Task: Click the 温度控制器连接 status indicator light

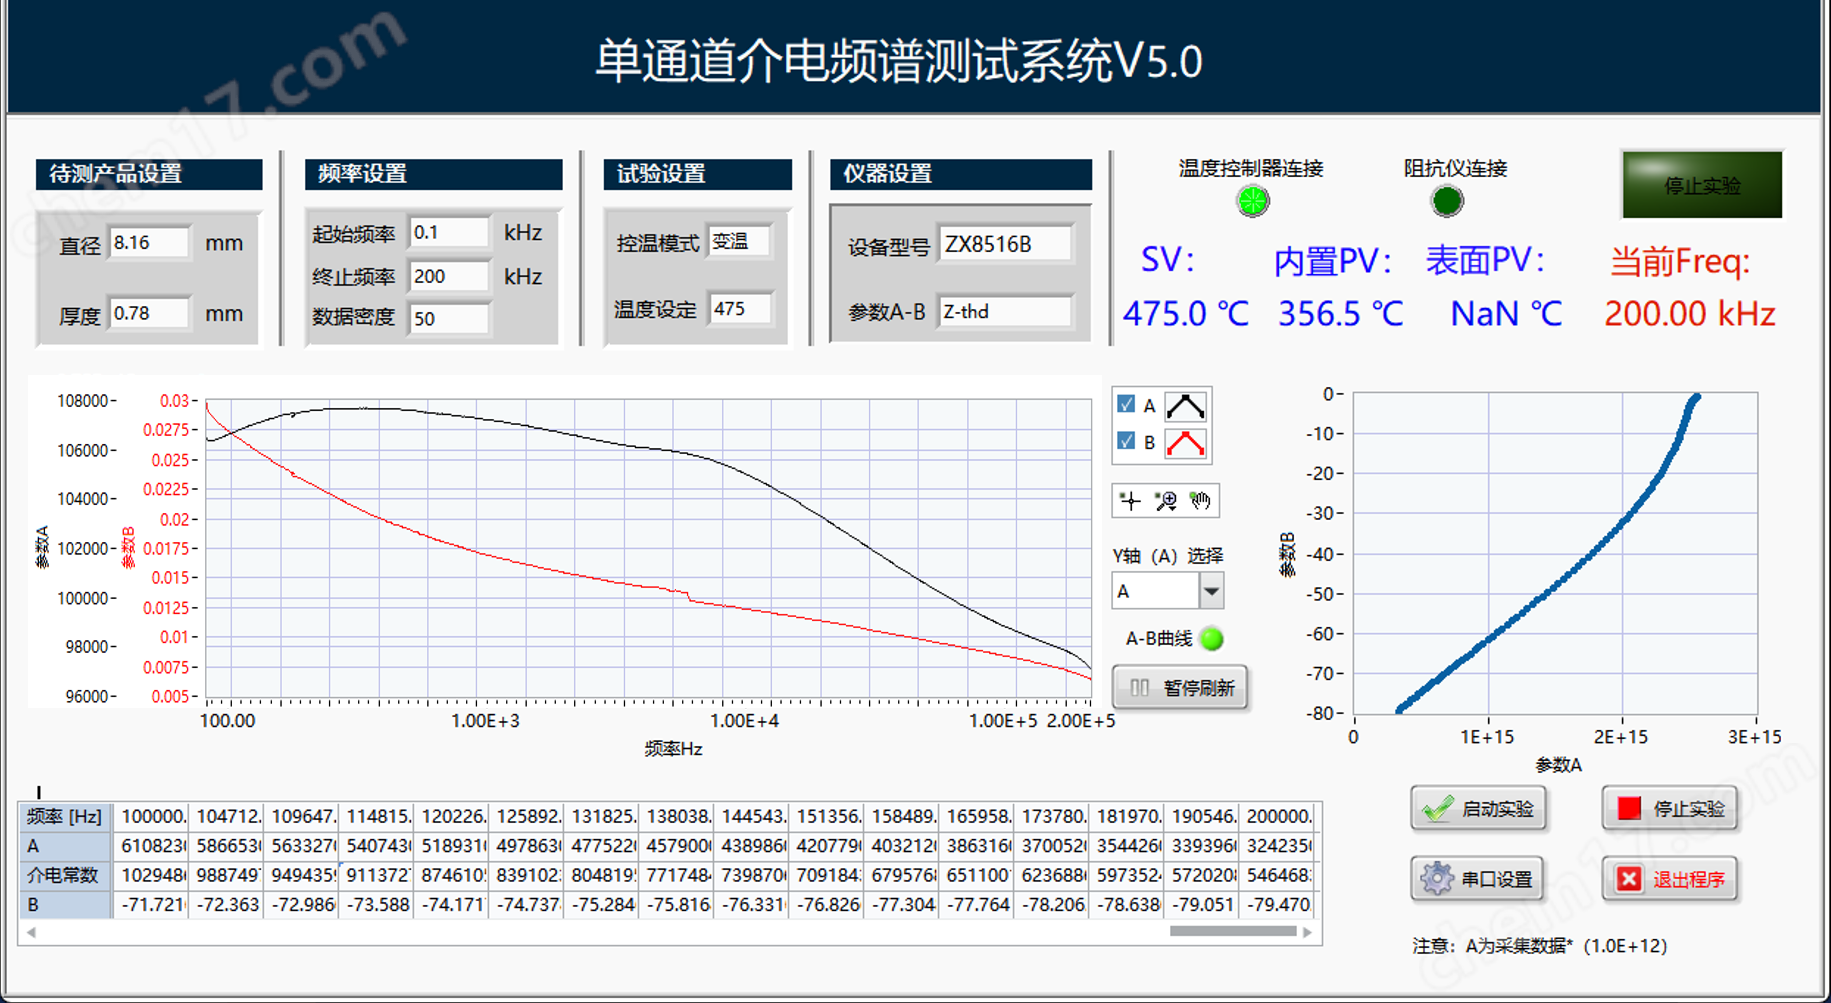Action: (1252, 201)
